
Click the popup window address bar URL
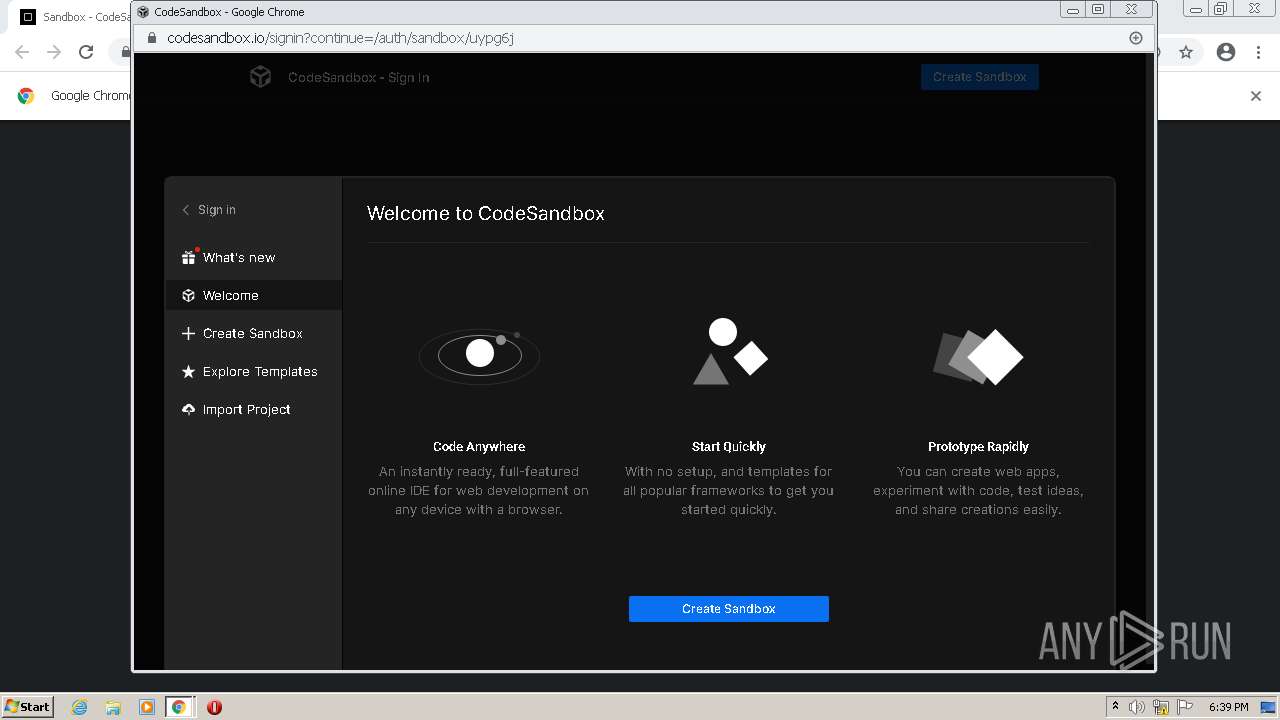tap(341, 38)
